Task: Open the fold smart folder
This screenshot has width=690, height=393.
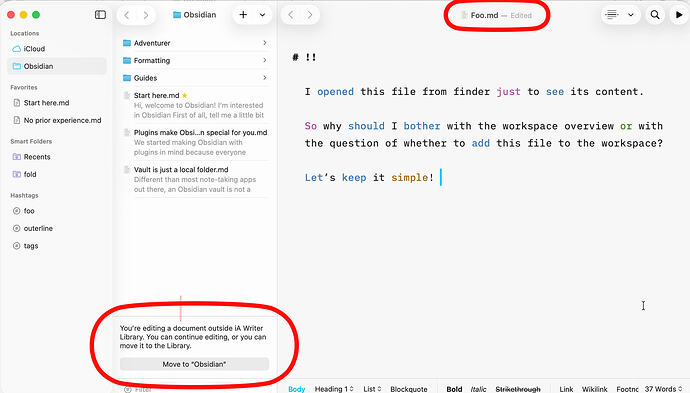Action: (x=56, y=174)
